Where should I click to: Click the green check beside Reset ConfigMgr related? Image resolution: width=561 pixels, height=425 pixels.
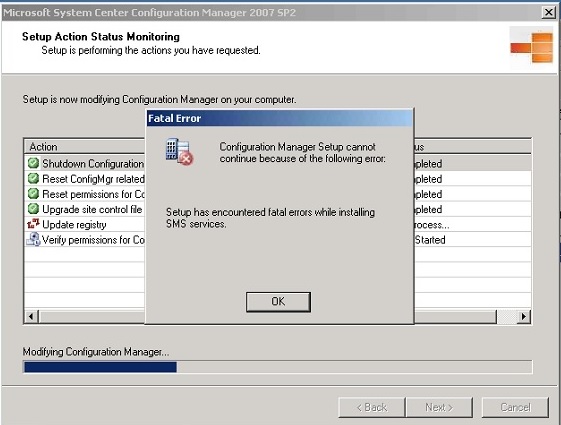tap(33, 178)
